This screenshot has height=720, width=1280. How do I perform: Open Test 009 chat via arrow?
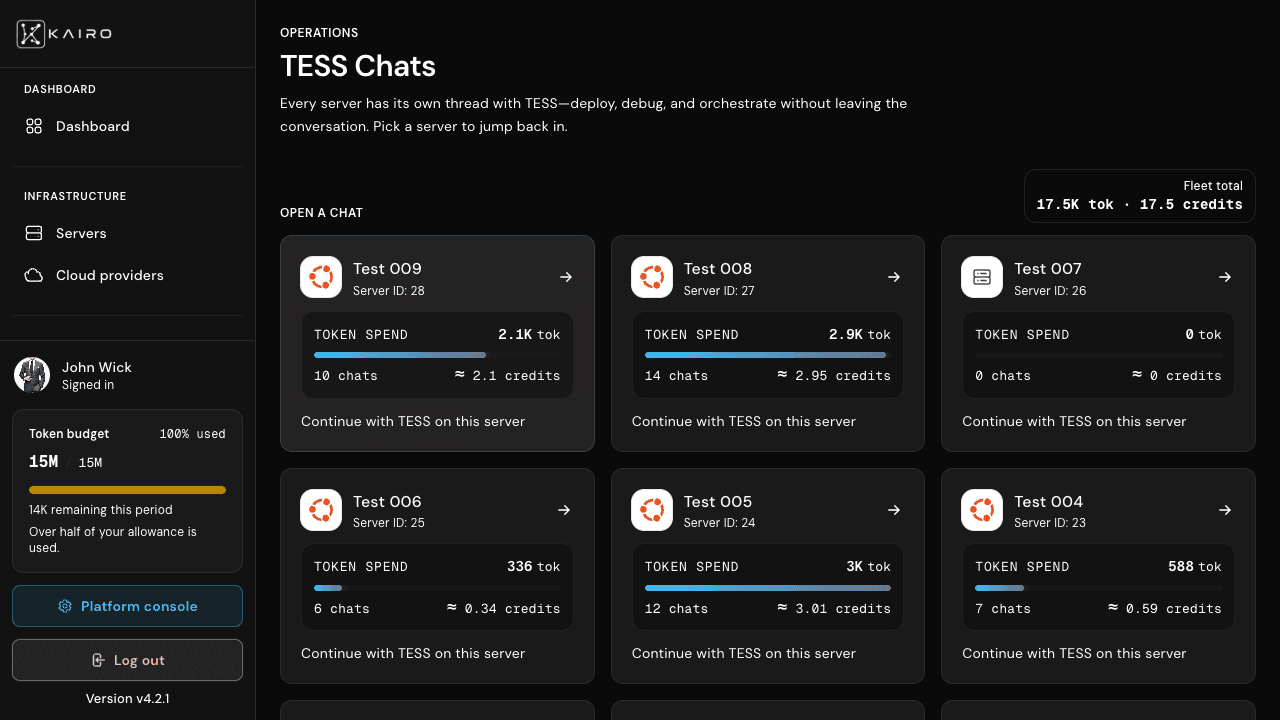[x=566, y=277]
